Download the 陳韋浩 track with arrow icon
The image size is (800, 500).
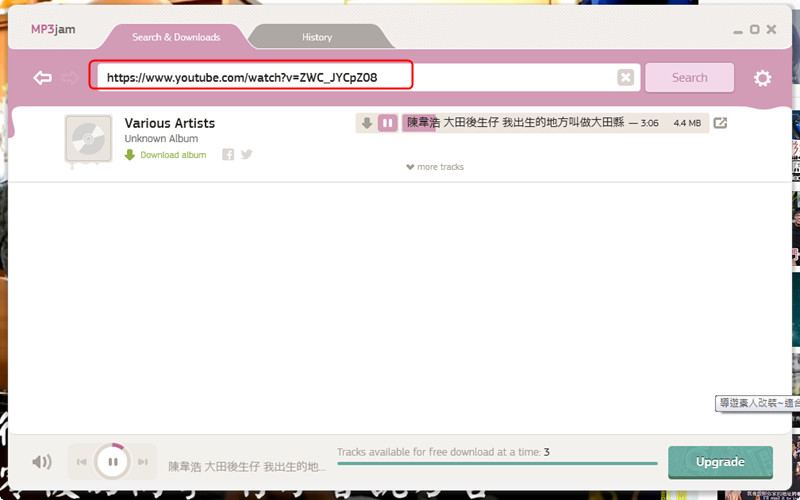[366, 123]
